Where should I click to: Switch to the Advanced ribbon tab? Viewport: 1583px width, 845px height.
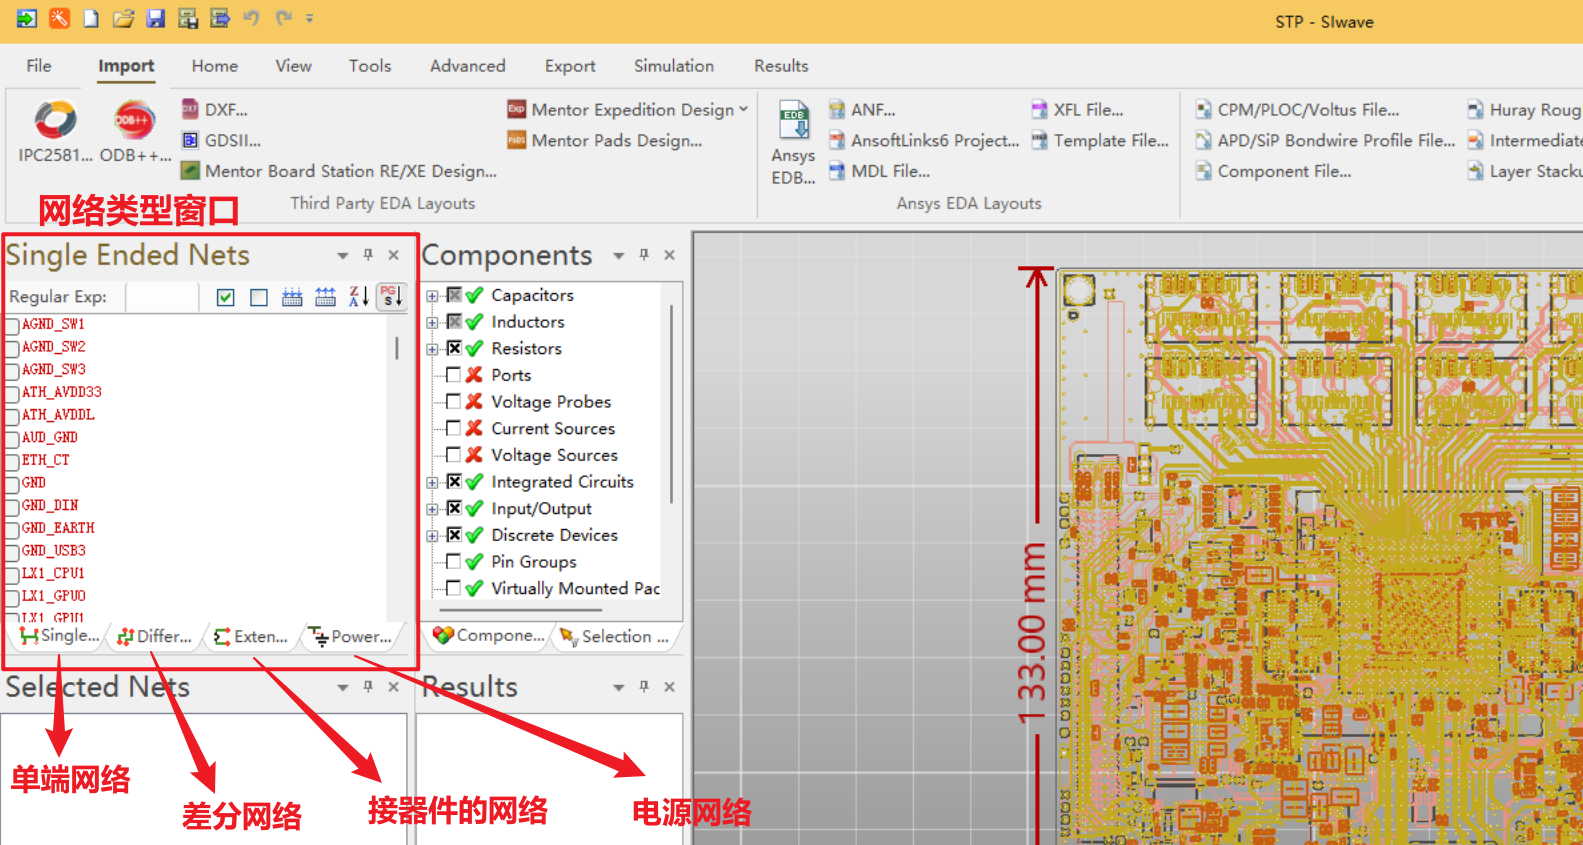(x=468, y=65)
